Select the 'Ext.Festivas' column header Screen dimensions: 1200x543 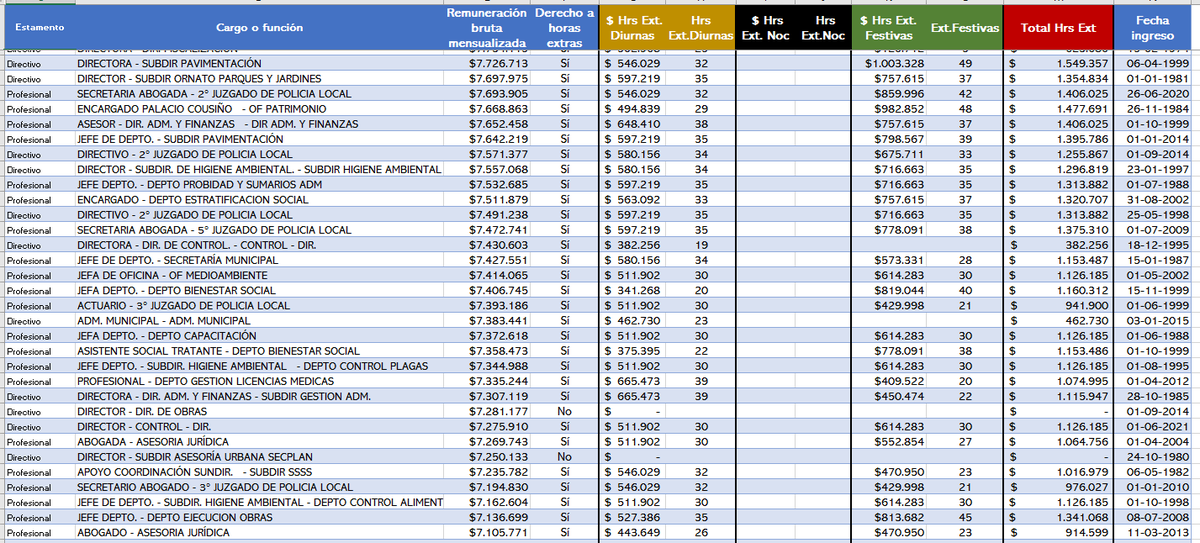click(965, 28)
